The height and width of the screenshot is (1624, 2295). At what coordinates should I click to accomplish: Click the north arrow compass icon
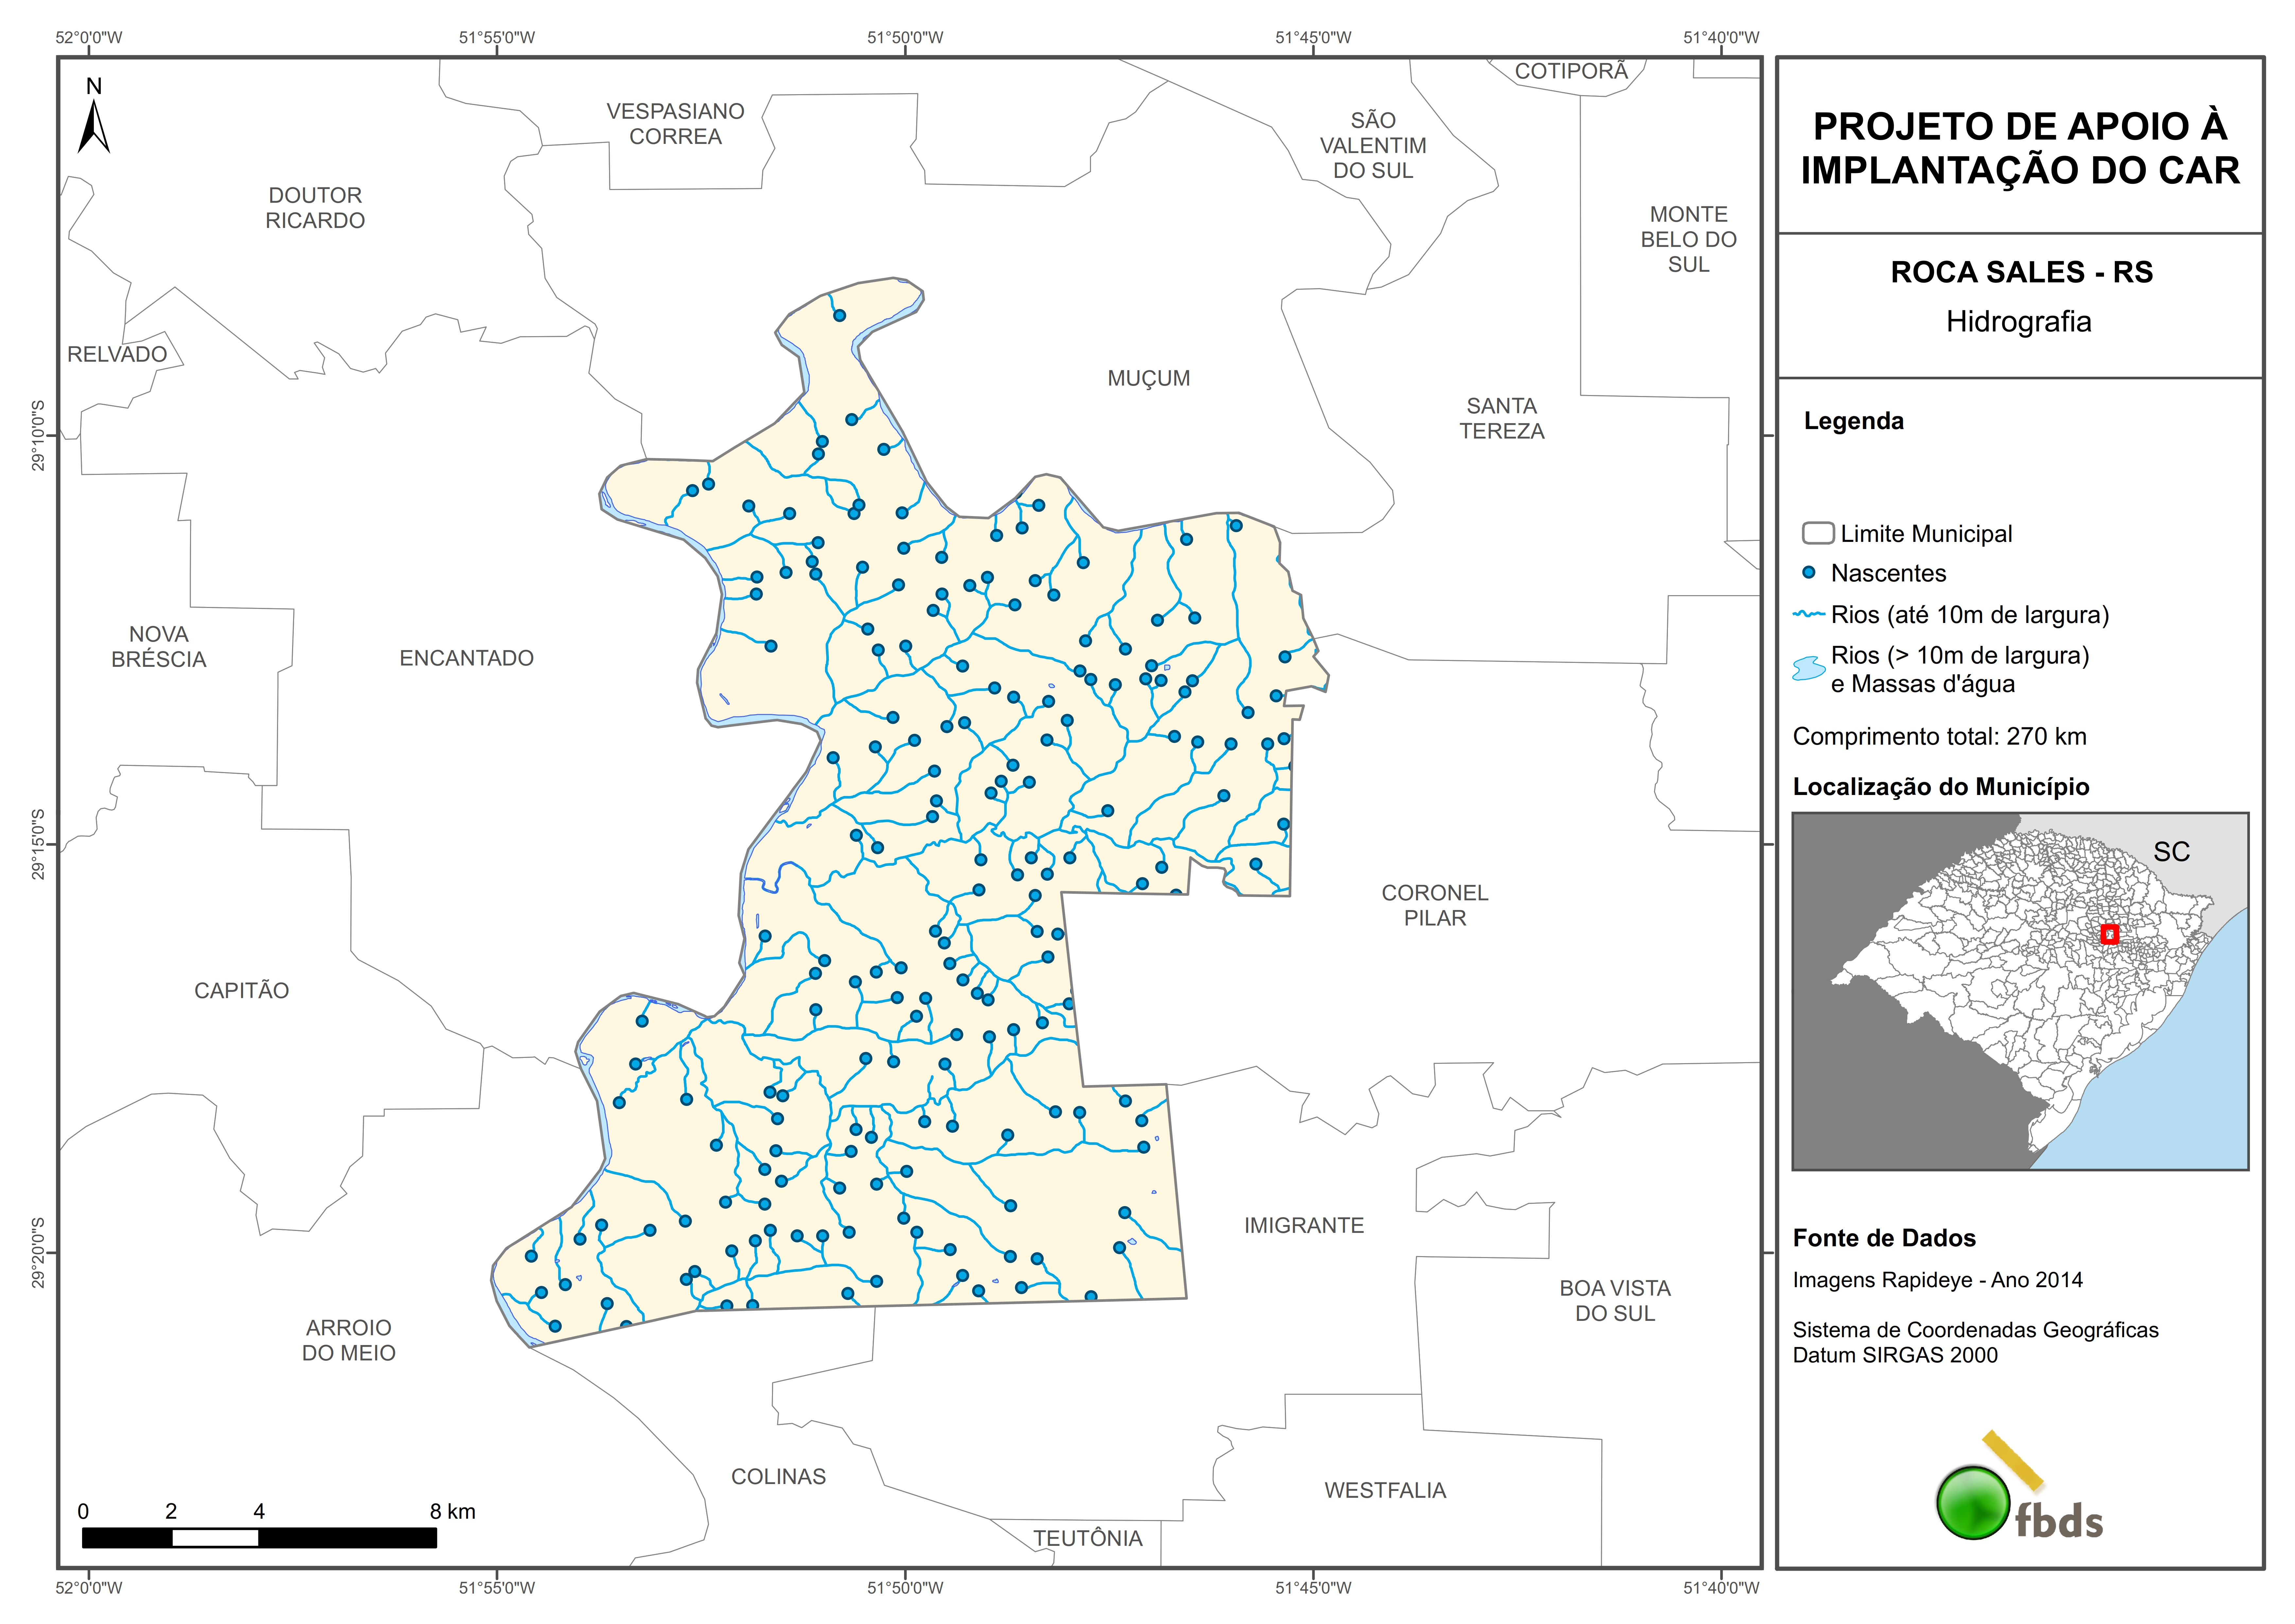click(x=94, y=125)
